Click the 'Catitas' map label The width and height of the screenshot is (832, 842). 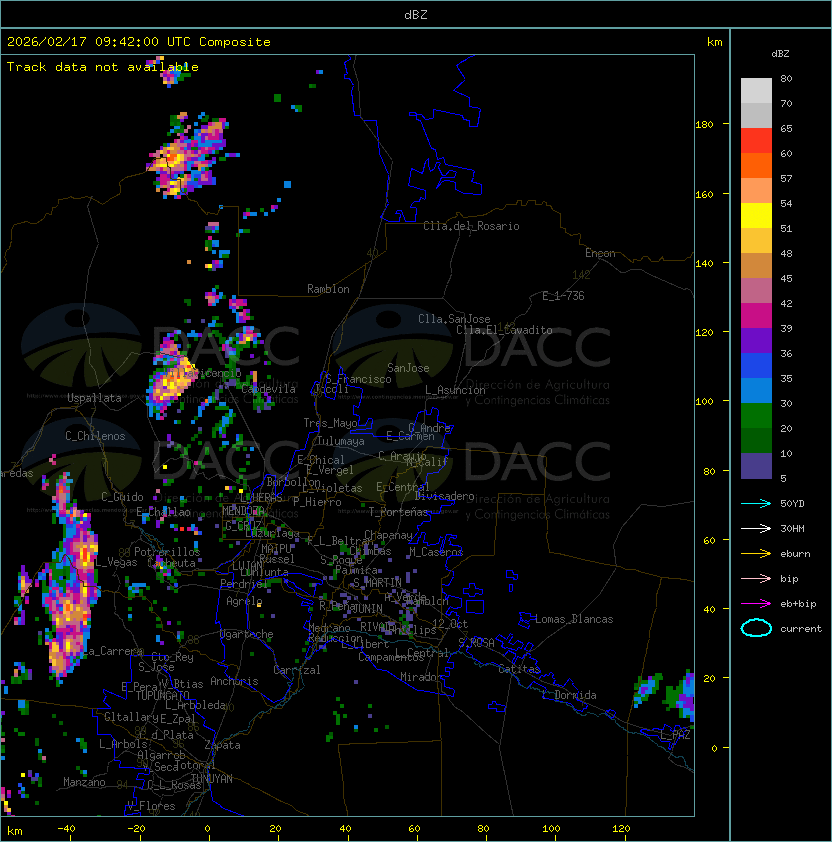[519, 669]
